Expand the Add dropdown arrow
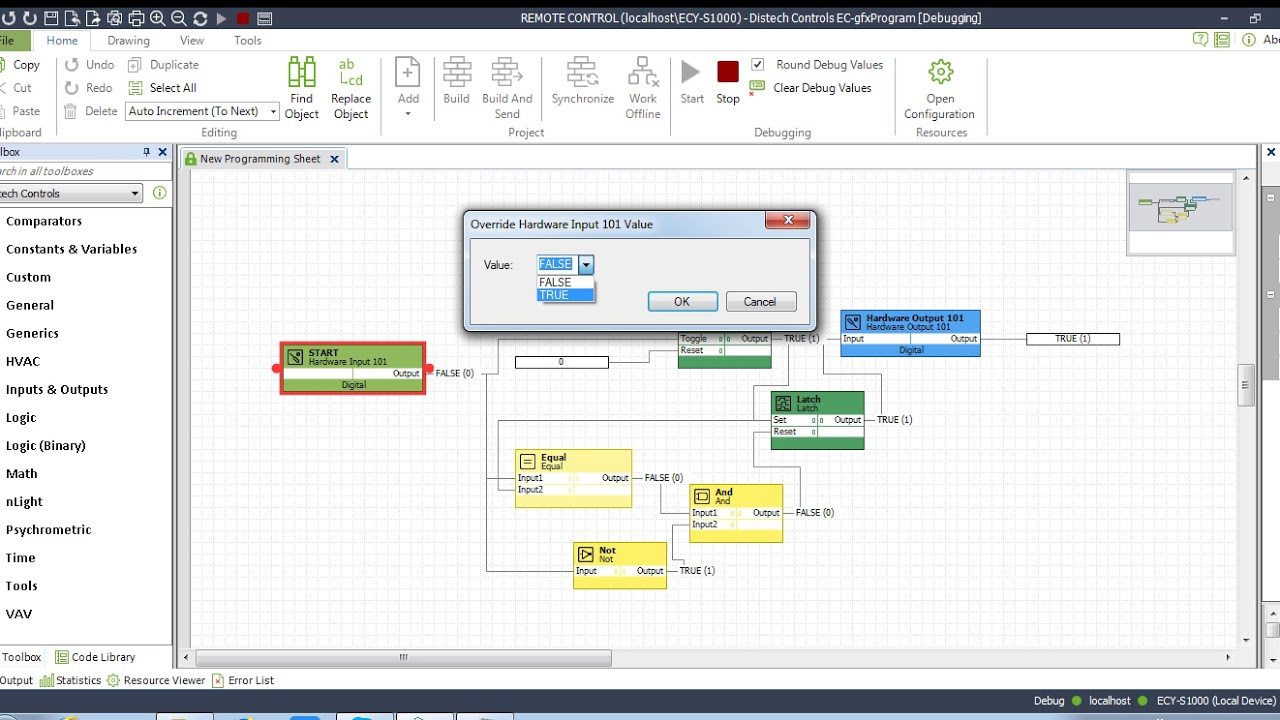1280x720 pixels. [x=408, y=114]
